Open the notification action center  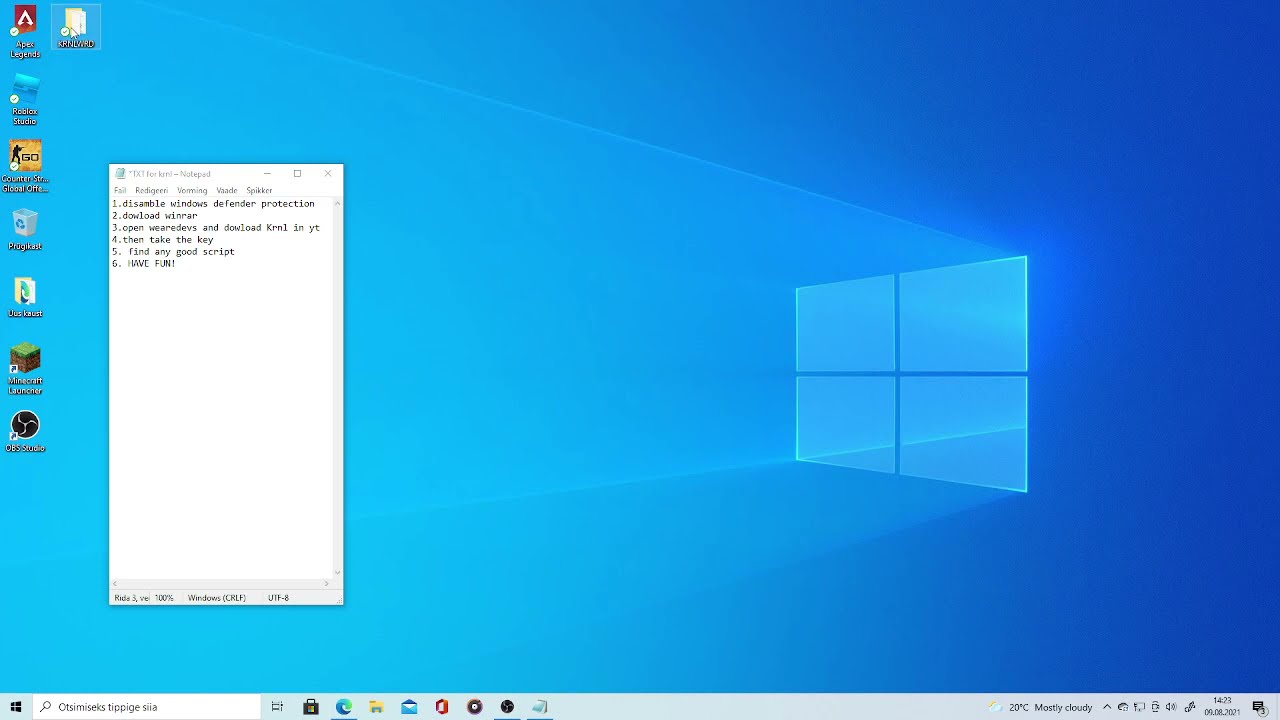point(1259,707)
